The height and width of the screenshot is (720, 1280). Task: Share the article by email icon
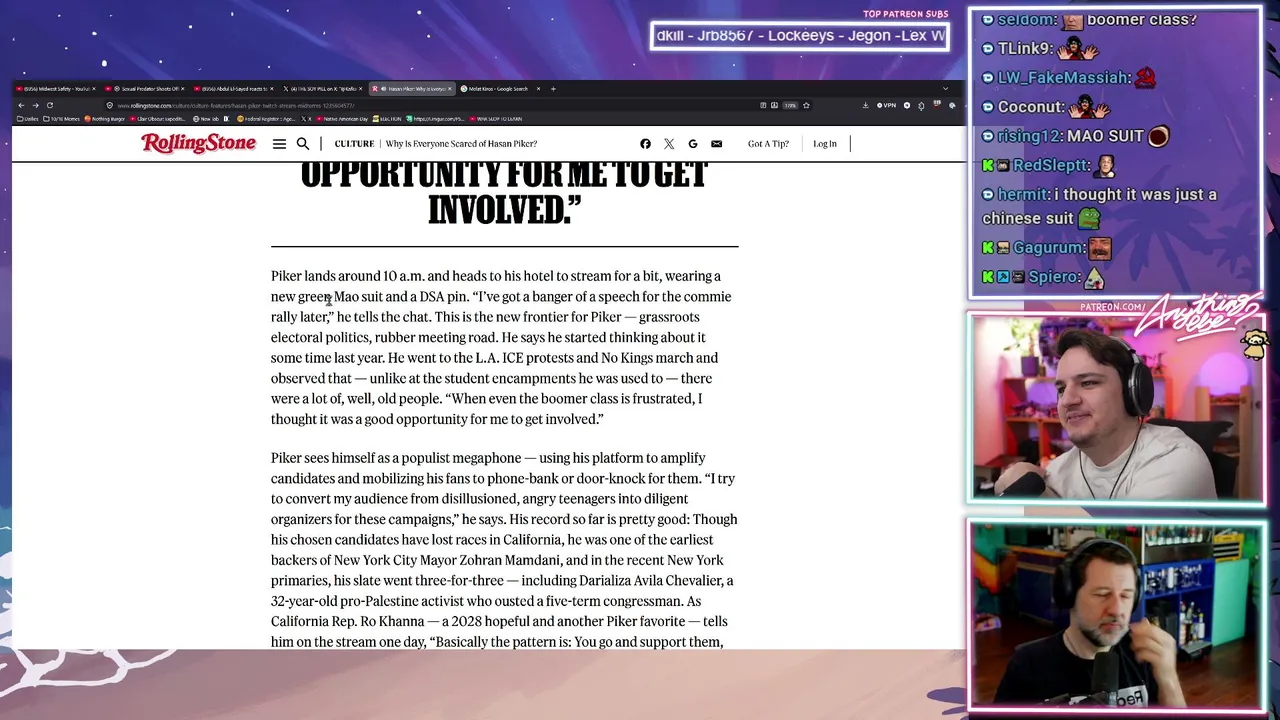(716, 144)
